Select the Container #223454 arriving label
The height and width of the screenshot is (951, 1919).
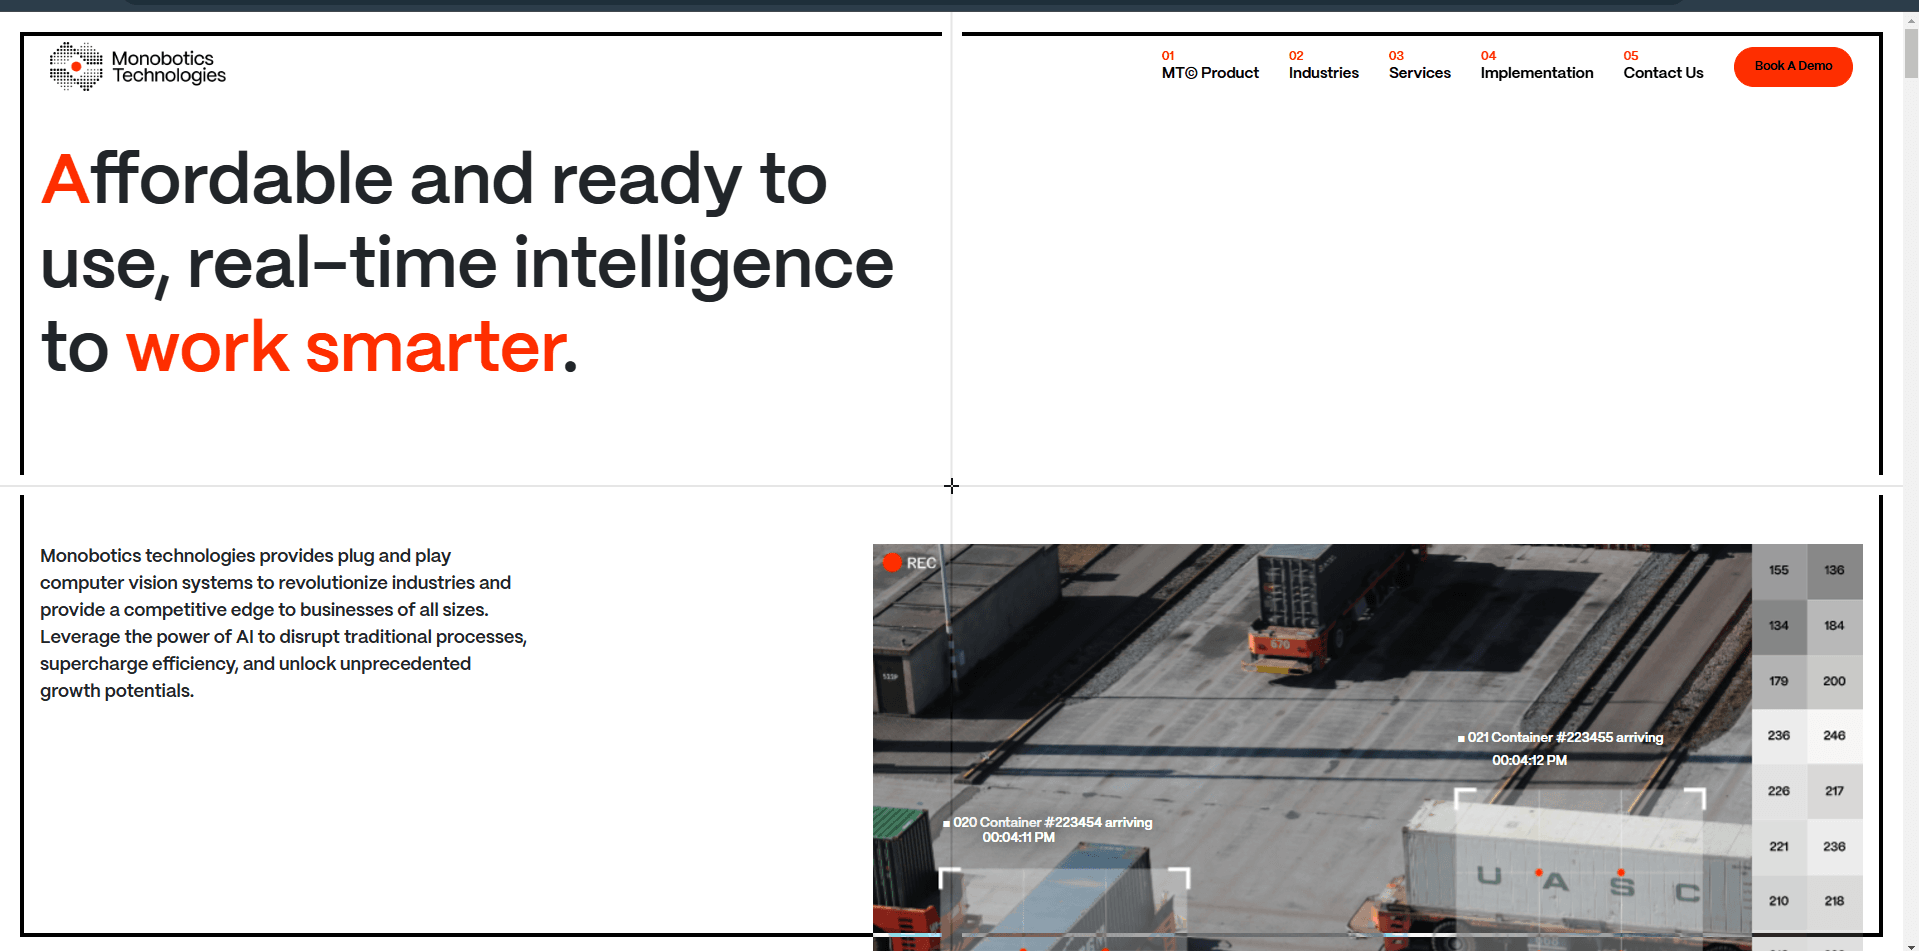[1052, 822]
